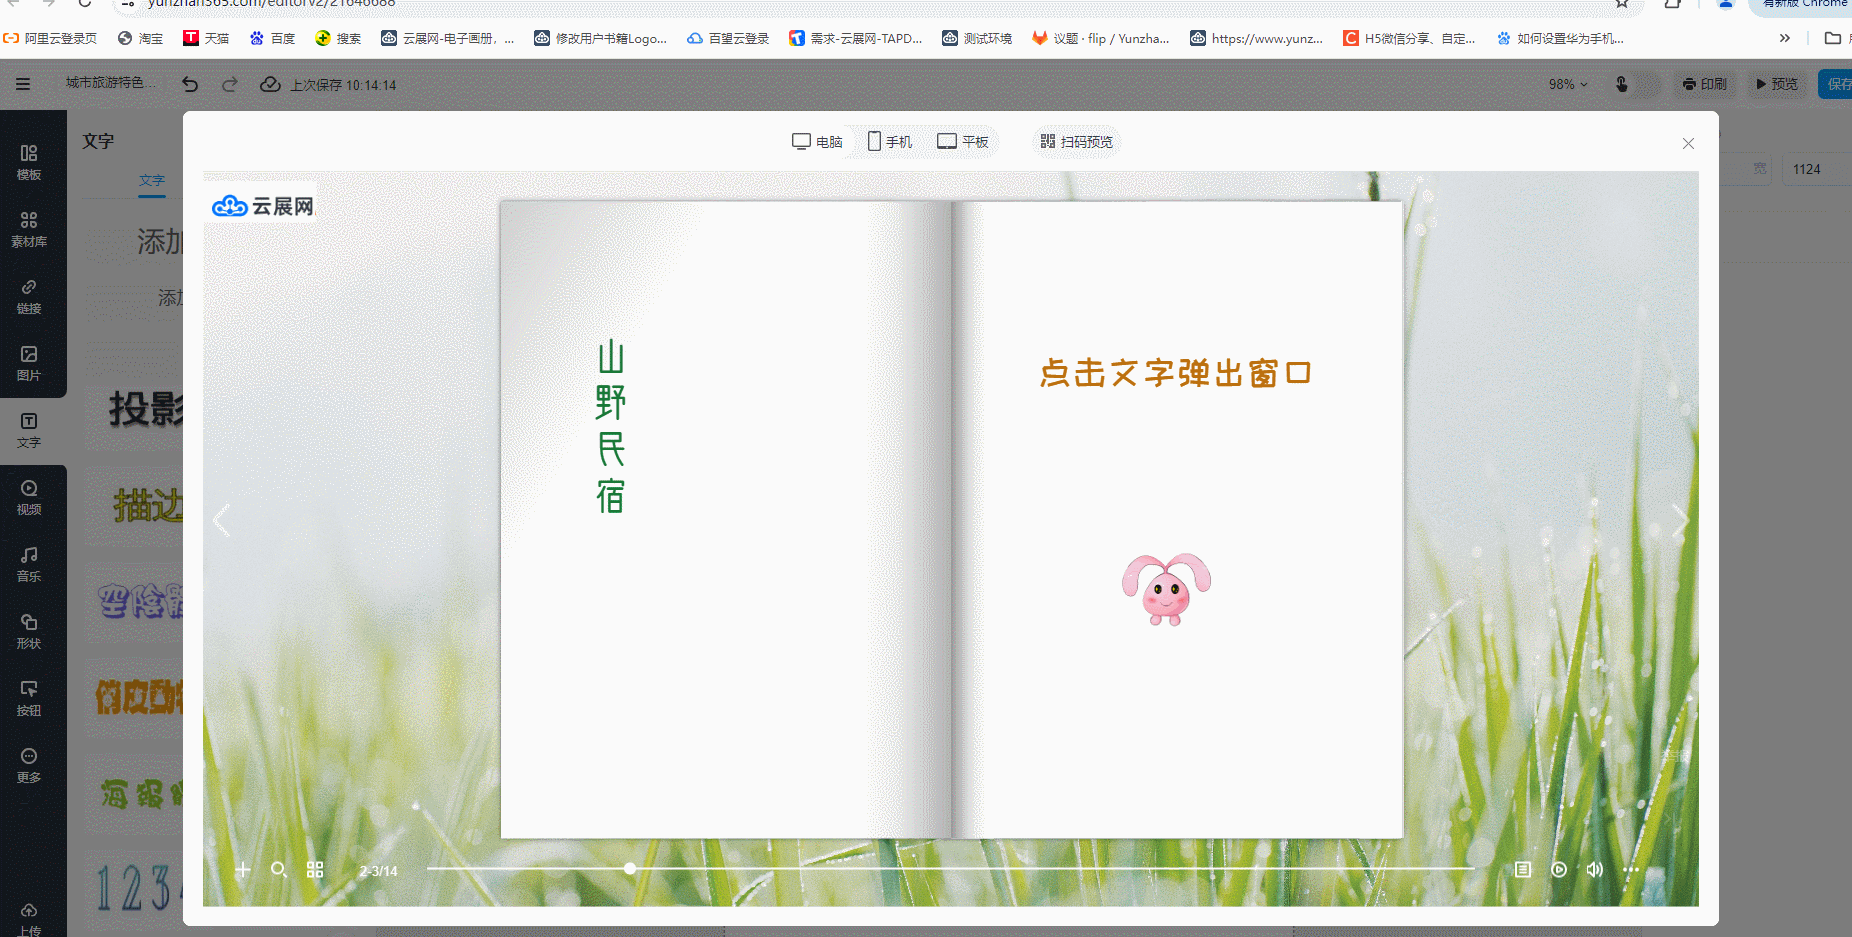1852x937 pixels.
Task: Open the table of contents icon
Action: click(1522, 870)
